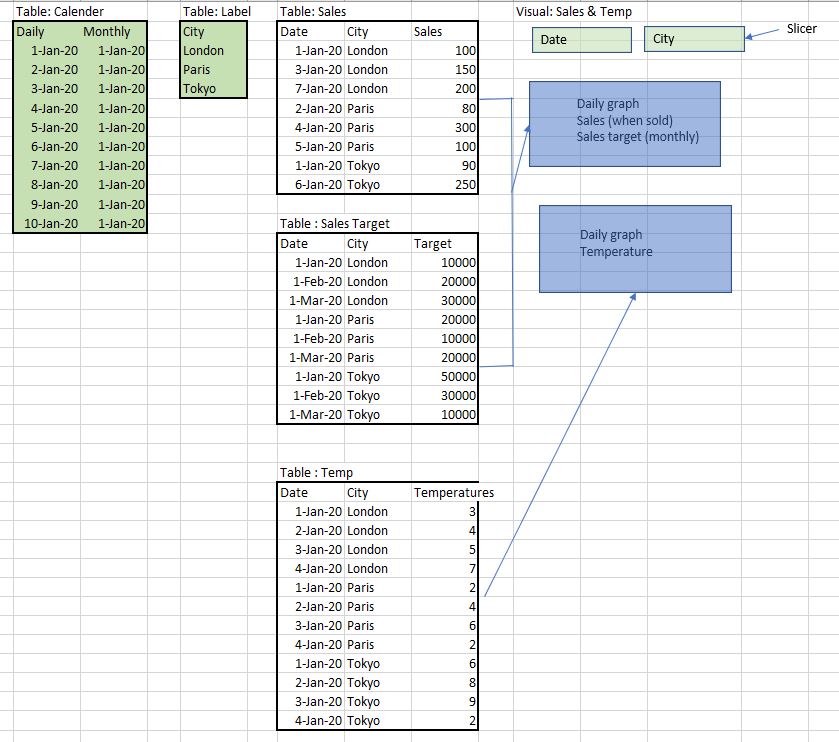Select the sales value 200
Image resolution: width=839 pixels, height=742 pixels.
465,89
